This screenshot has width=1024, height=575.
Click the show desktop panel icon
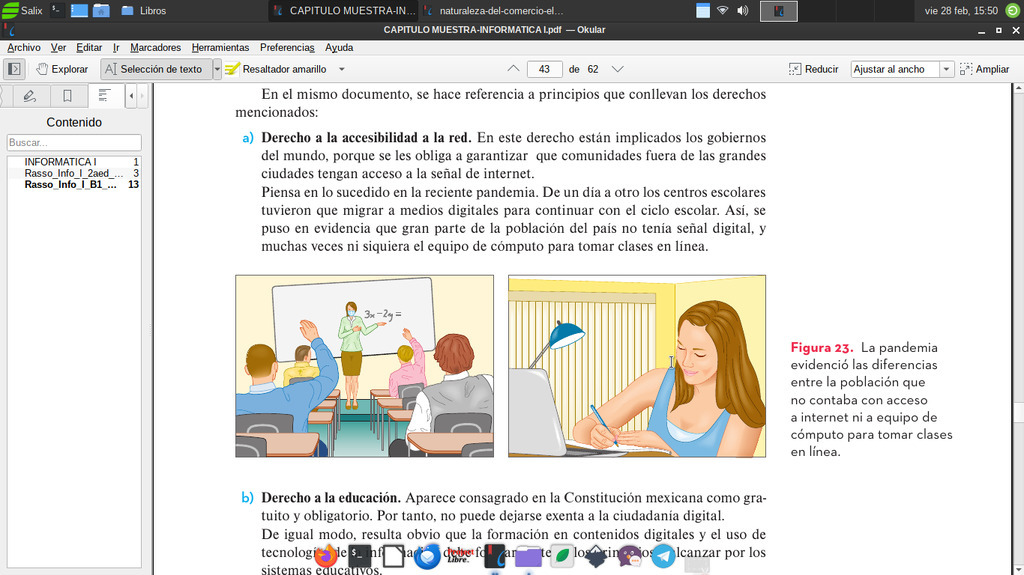pos(79,10)
